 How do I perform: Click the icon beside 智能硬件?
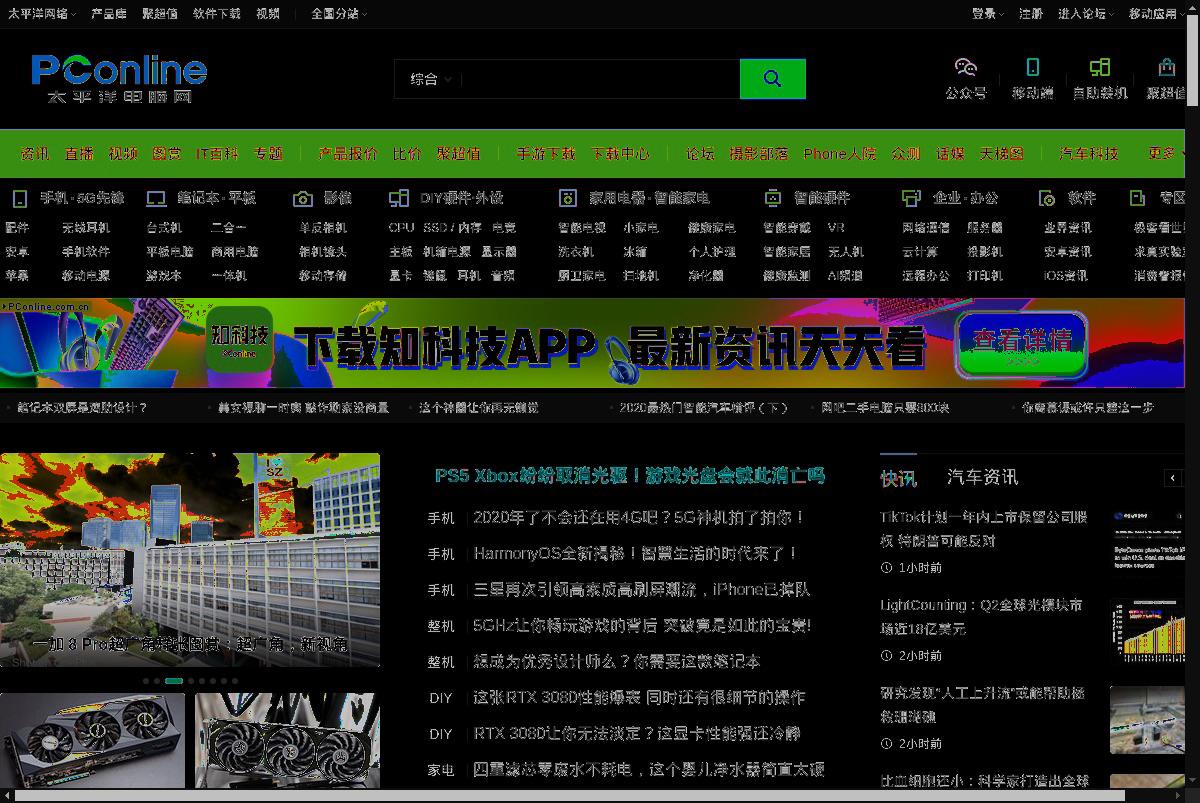(x=773, y=198)
